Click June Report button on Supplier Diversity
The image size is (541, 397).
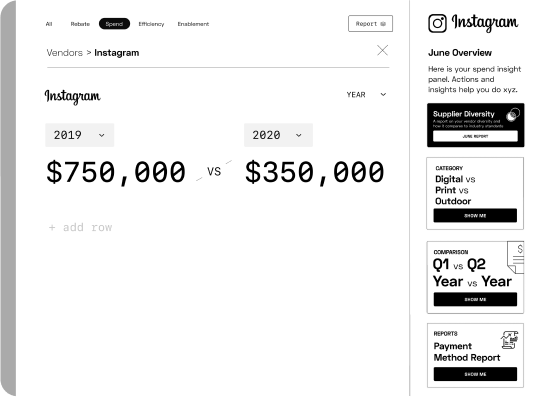point(475,136)
